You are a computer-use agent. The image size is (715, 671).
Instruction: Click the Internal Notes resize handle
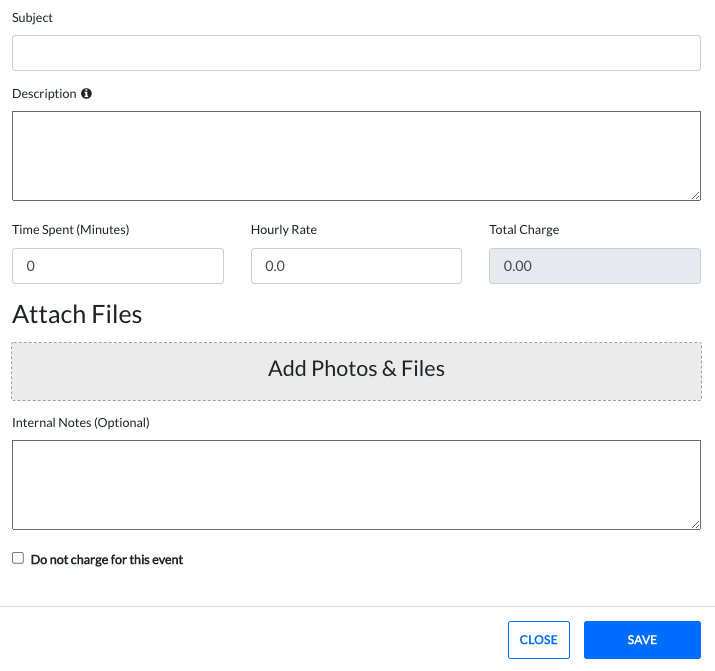(695, 523)
